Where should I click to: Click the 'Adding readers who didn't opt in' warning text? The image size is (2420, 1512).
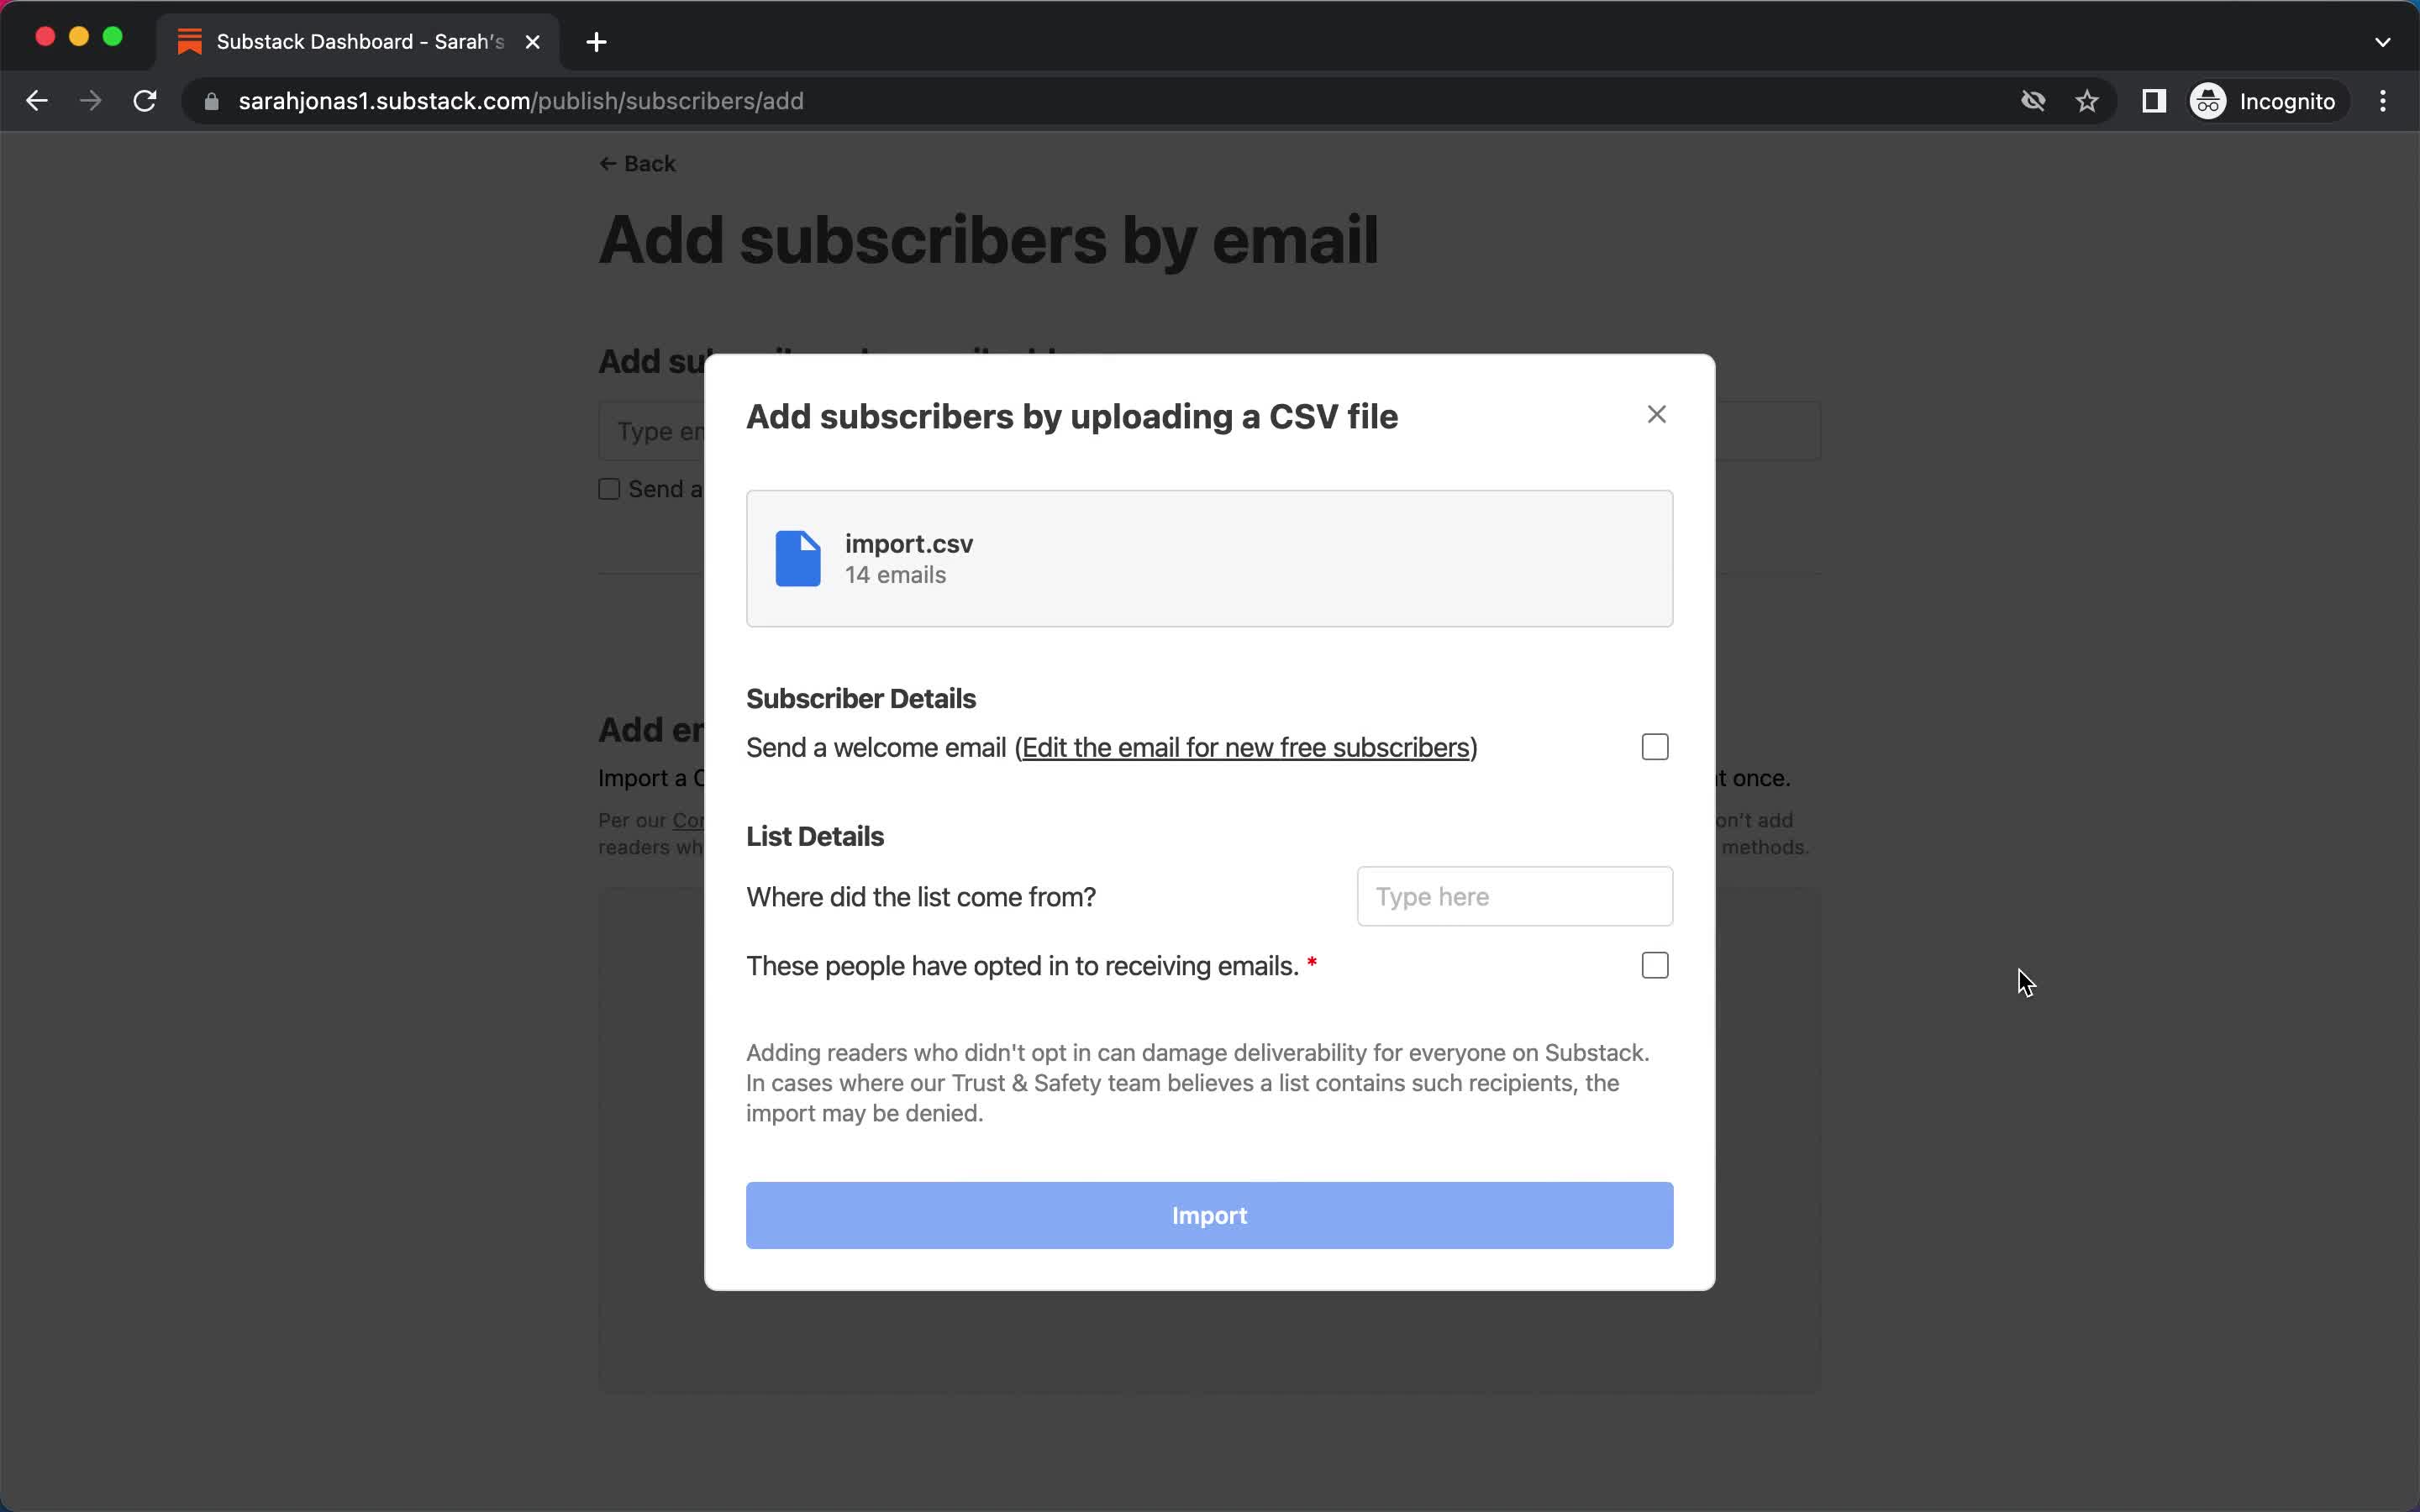tap(1198, 1083)
